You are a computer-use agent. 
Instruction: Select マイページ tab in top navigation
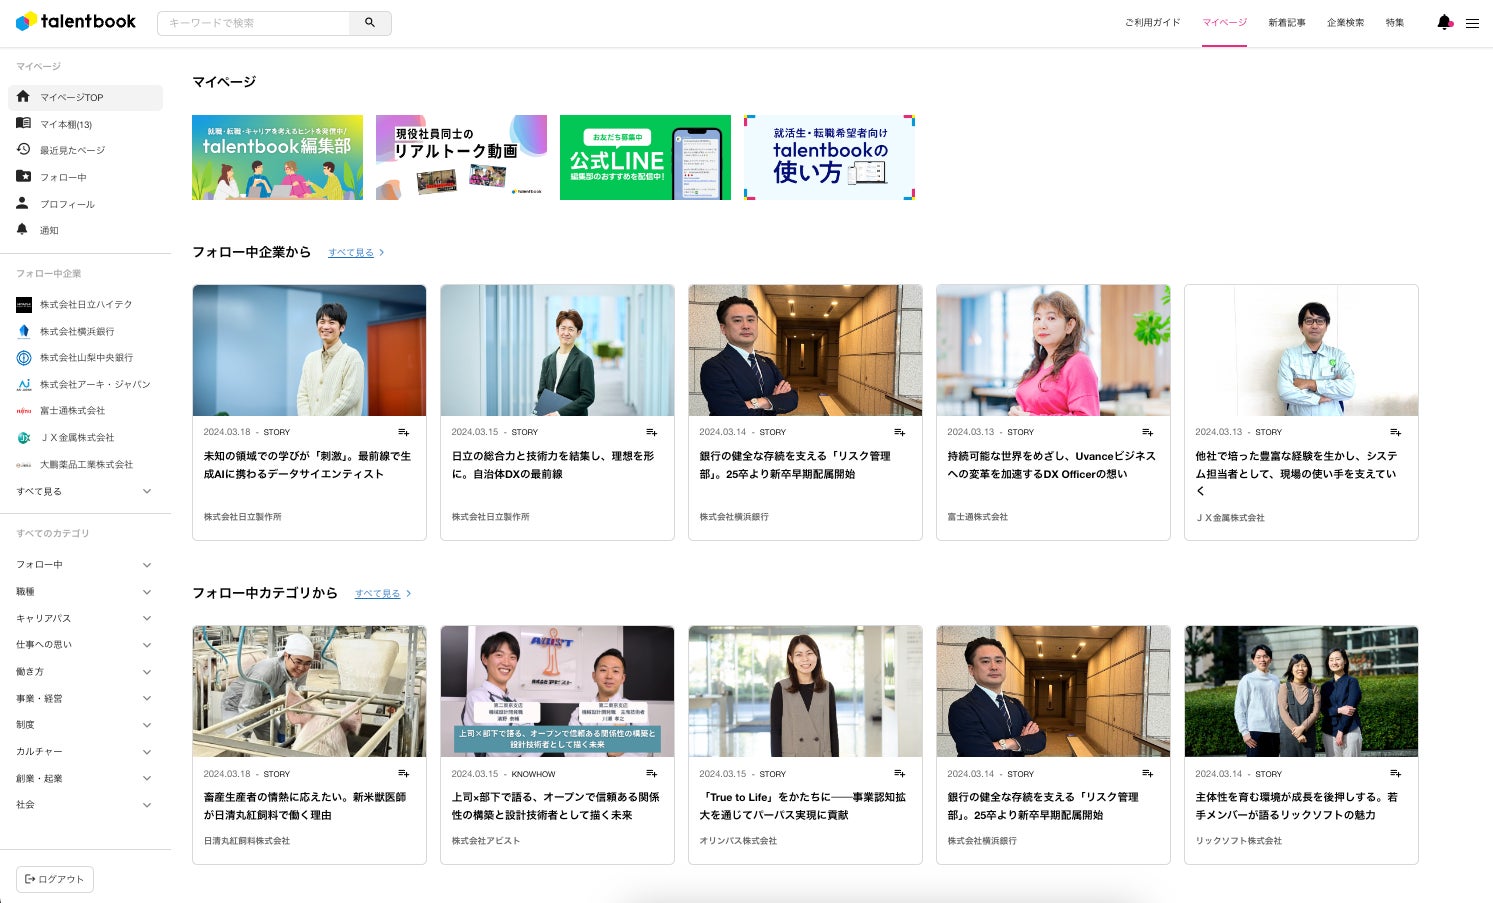1225,22
